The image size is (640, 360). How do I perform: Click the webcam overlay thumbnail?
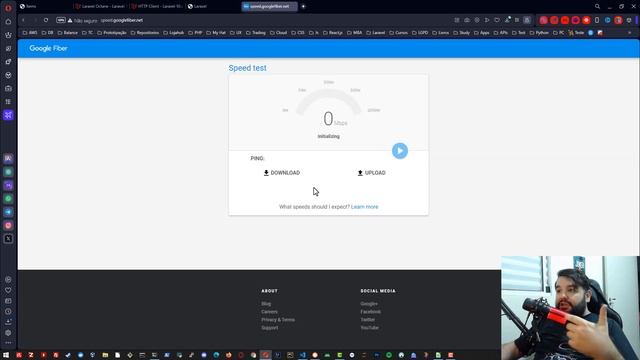coord(570,308)
